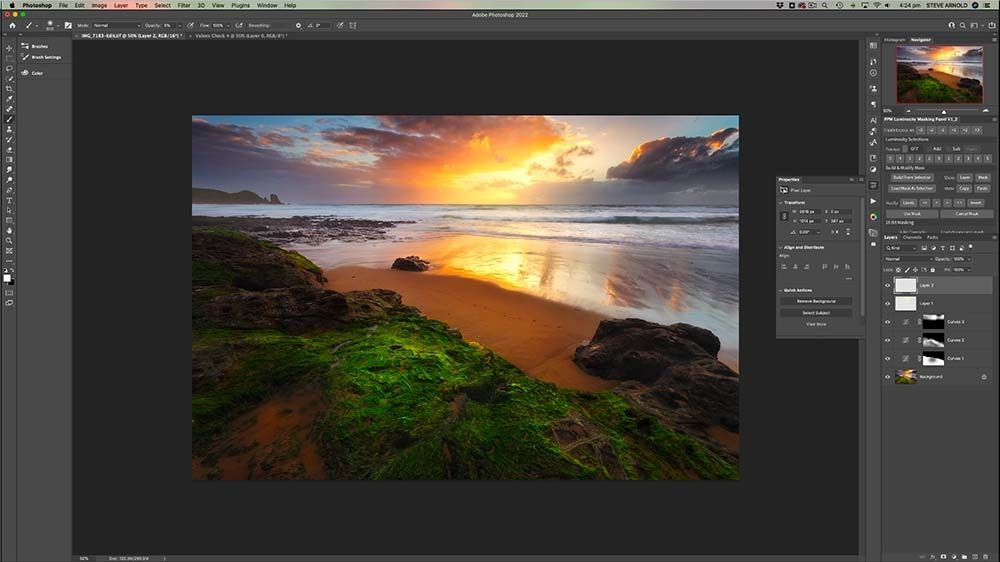
Task: Open the Brushes panel
Action: (x=40, y=46)
